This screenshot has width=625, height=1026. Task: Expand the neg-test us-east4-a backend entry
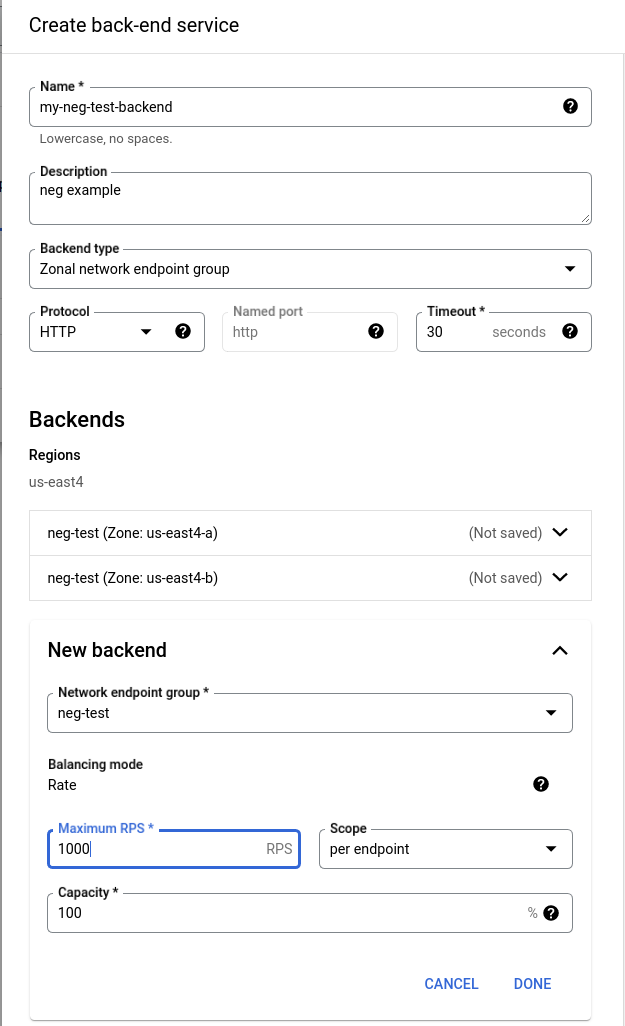561,532
